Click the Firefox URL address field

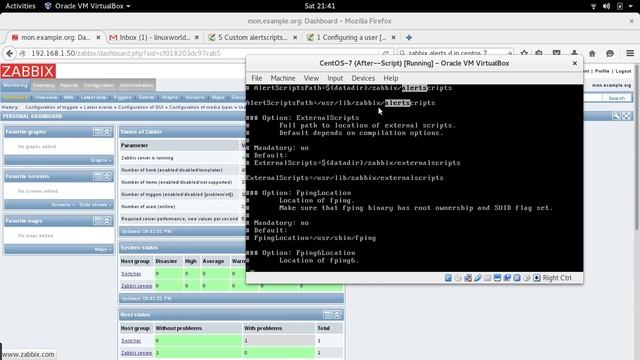[204, 53]
